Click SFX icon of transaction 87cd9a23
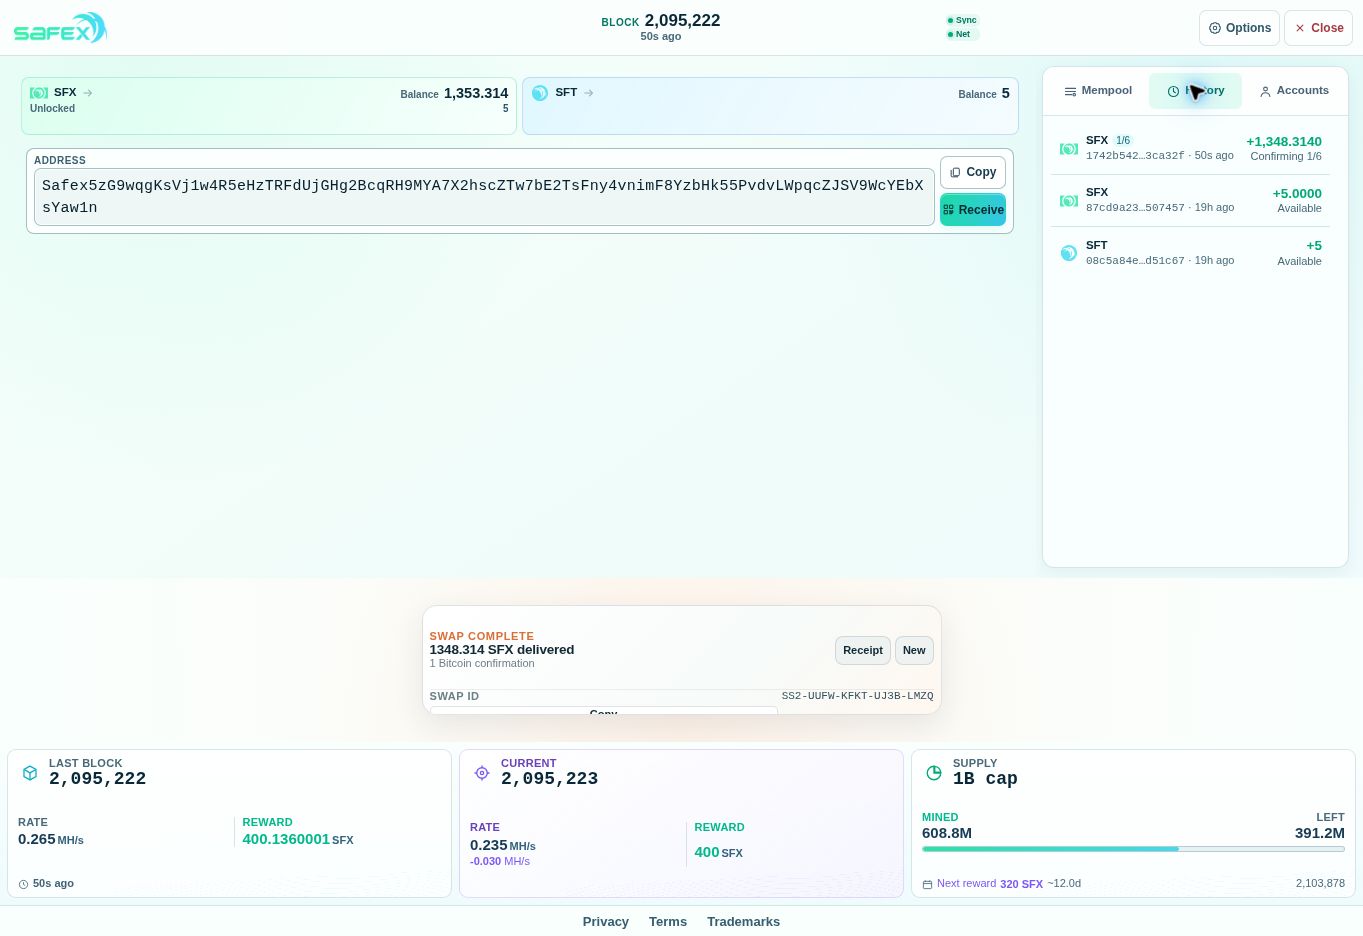 (x=1069, y=201)
